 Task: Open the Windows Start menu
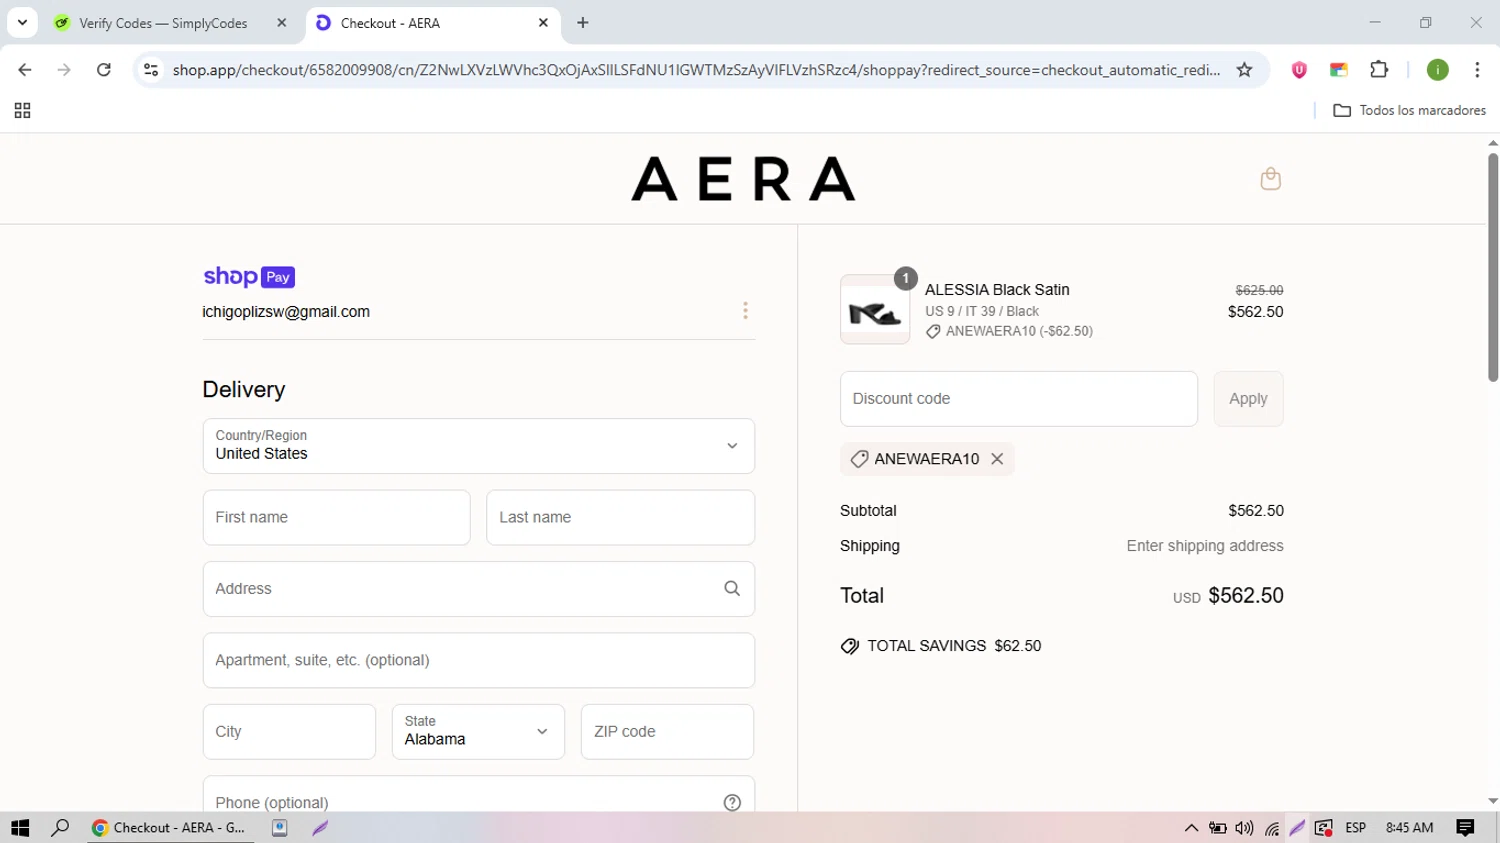[x=20, y=828]
